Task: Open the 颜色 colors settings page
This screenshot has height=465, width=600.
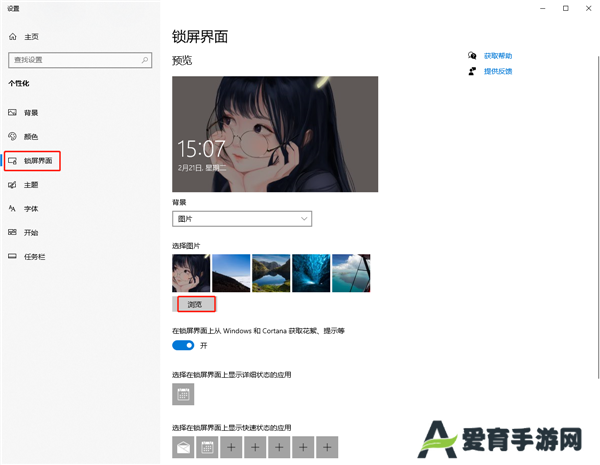Action: click(24, 137)
